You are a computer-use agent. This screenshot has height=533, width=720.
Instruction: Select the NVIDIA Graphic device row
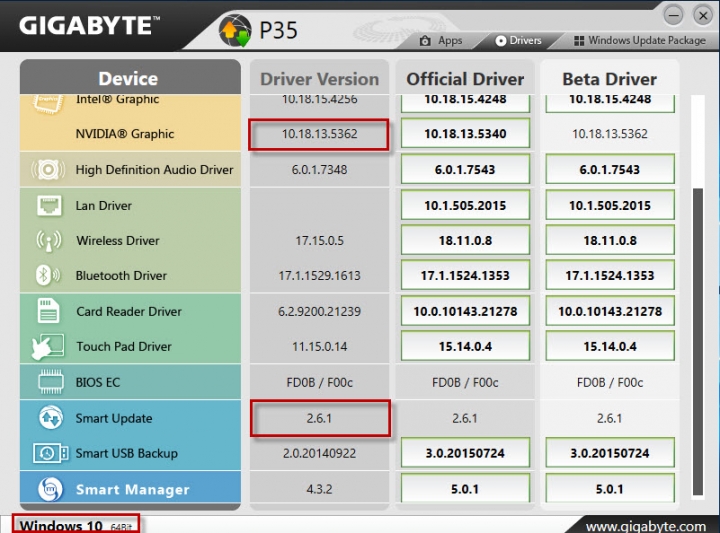(130, 134)
